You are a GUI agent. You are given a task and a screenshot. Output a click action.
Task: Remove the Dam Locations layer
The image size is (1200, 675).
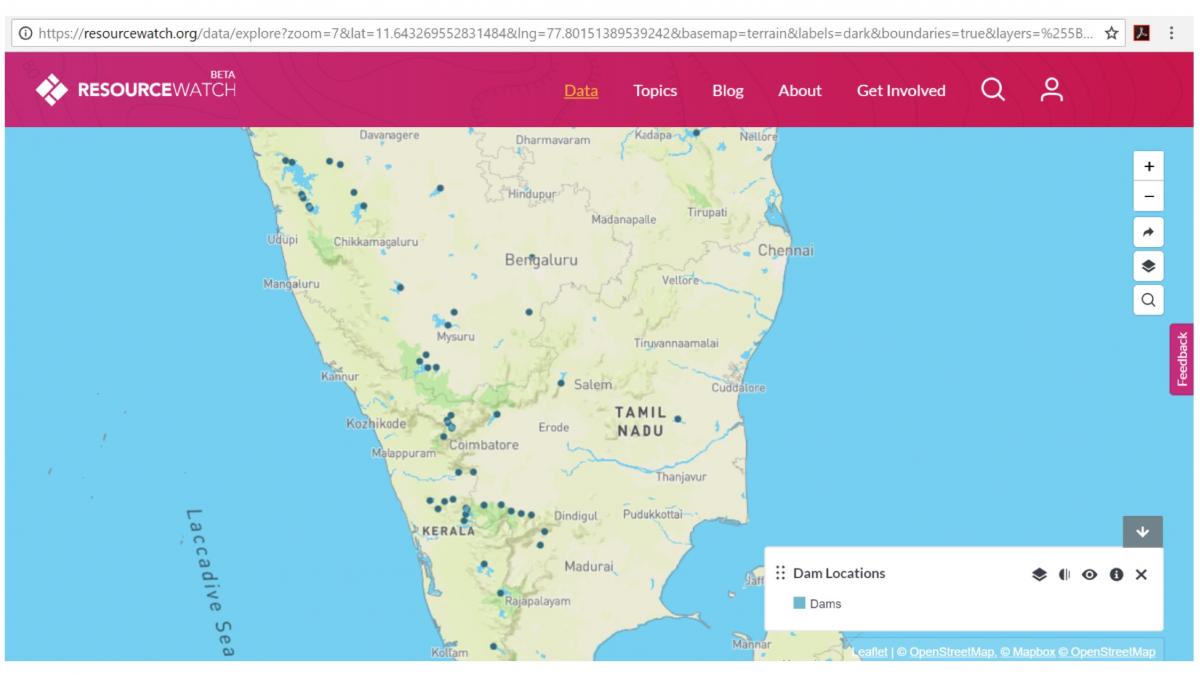point(1141,575)
